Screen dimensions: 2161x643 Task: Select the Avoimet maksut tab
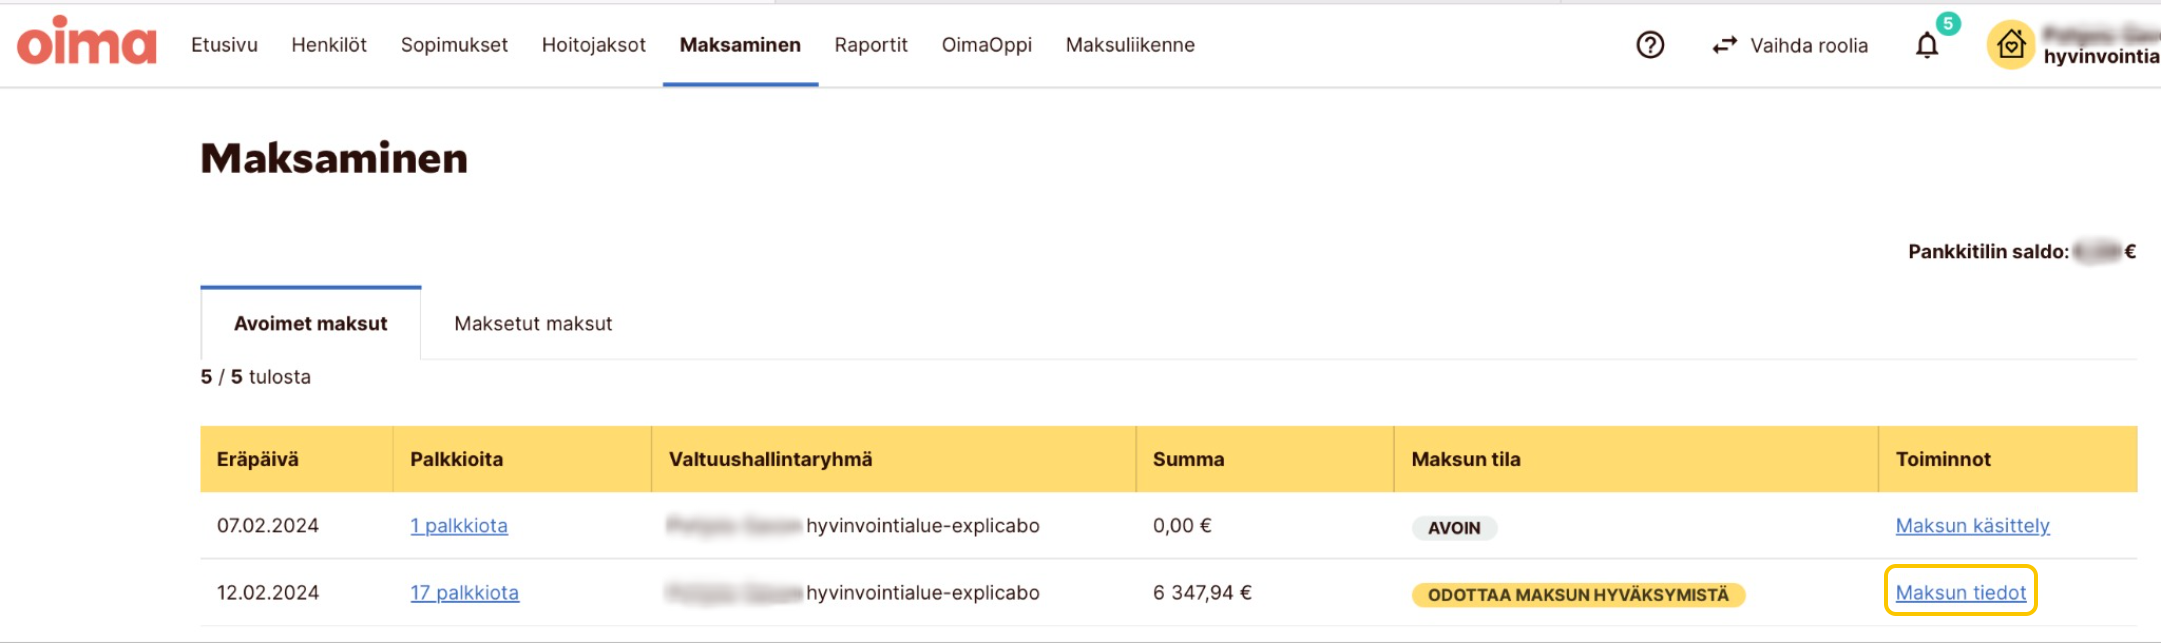(x=310, y=324)
